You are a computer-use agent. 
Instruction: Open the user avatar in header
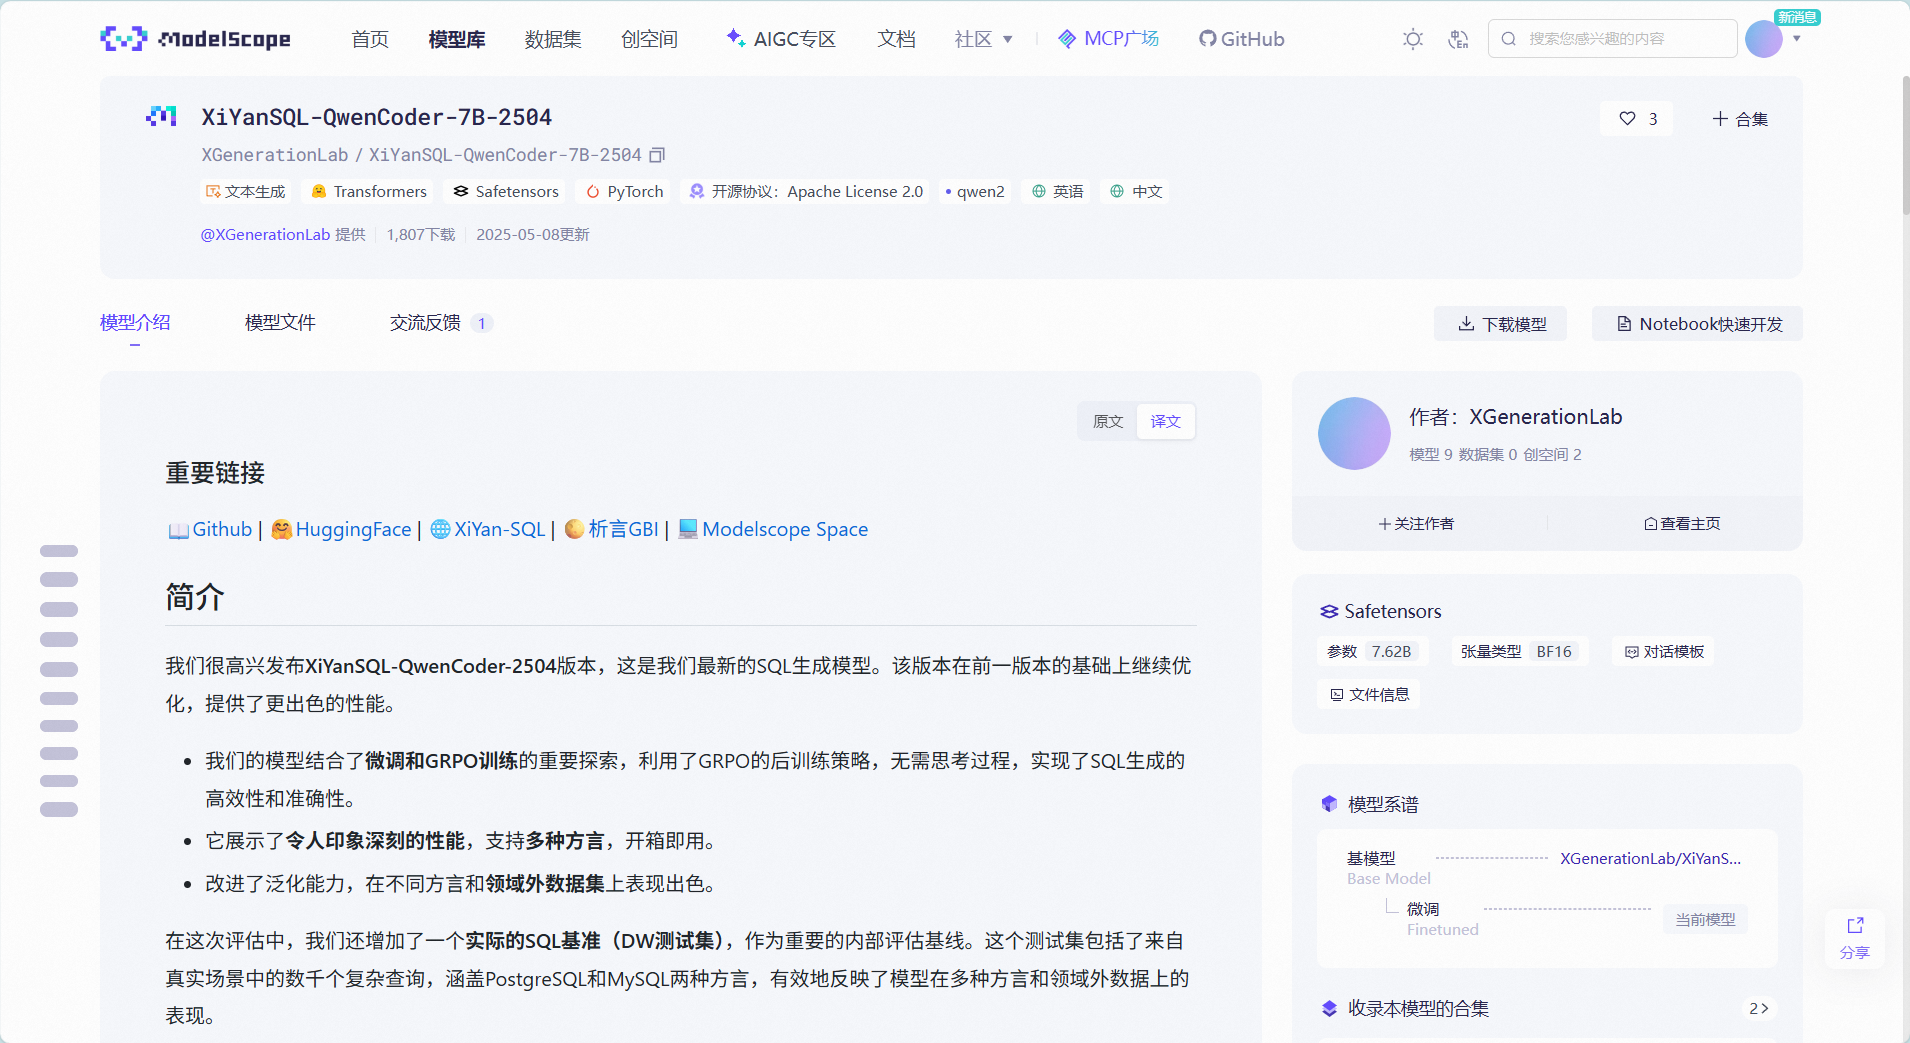click(1763, 39)
